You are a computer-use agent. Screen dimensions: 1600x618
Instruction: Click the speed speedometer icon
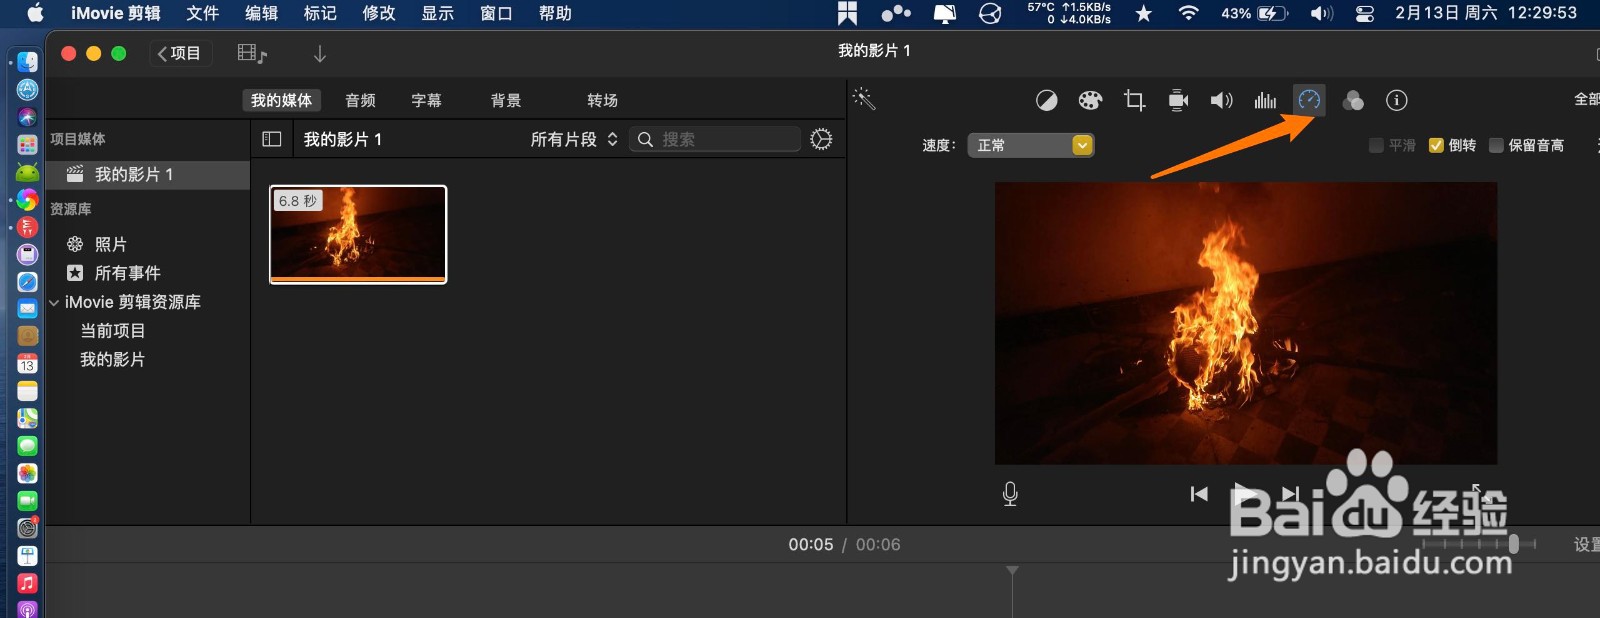tap(1309, 100)
